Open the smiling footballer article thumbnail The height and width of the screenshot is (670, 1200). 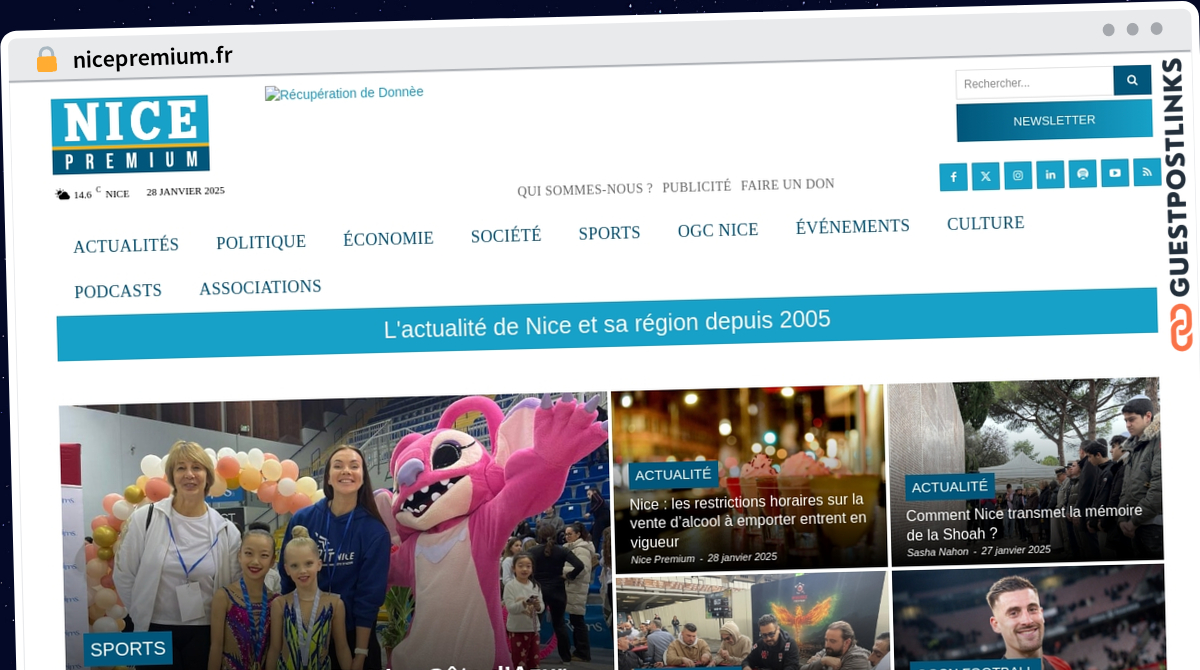click(x=1029, y=616)
